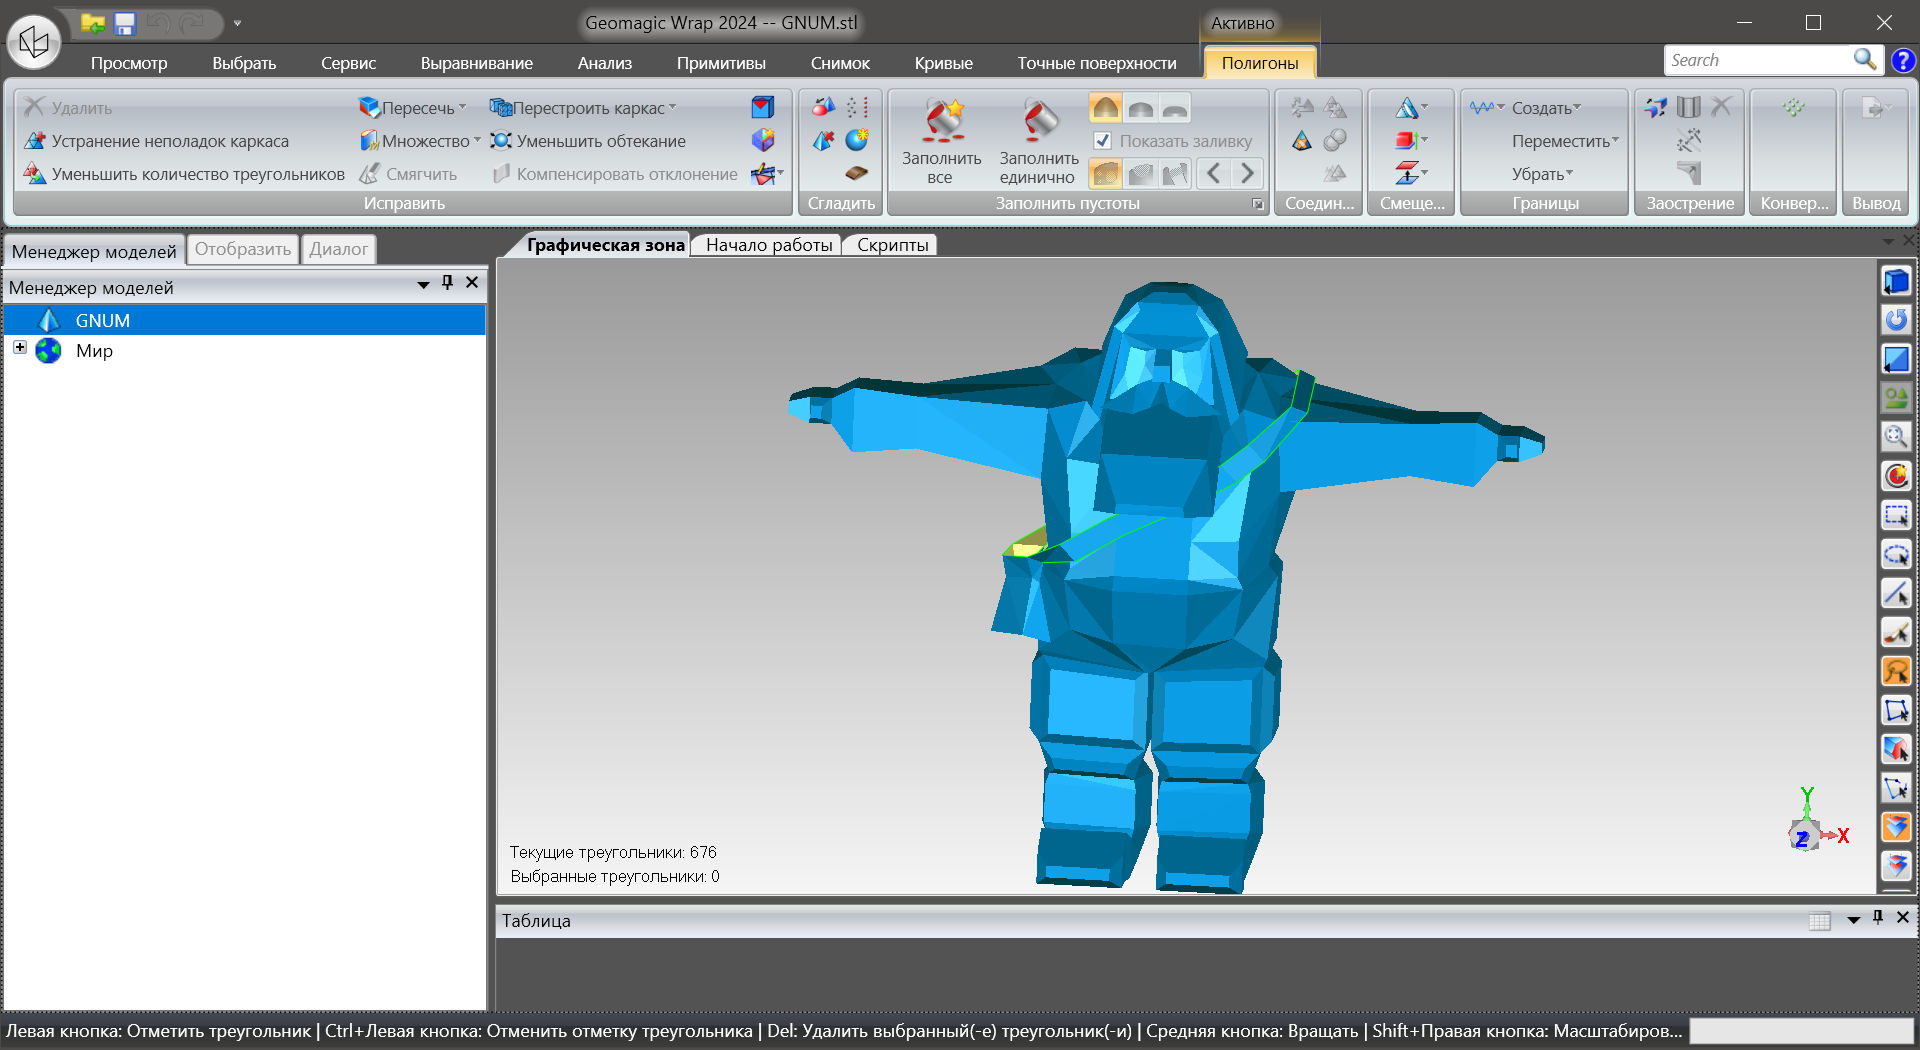Select the Flat fill mode toggle
The image size is (1920, 1050).
coord(1175,107)
